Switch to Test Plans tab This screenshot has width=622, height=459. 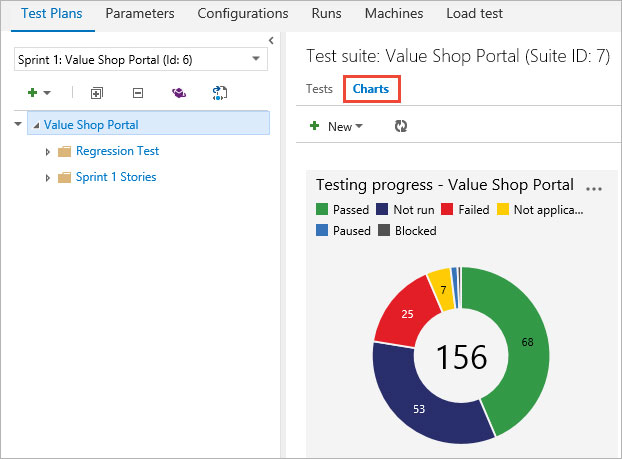click(x=52, y=13)
